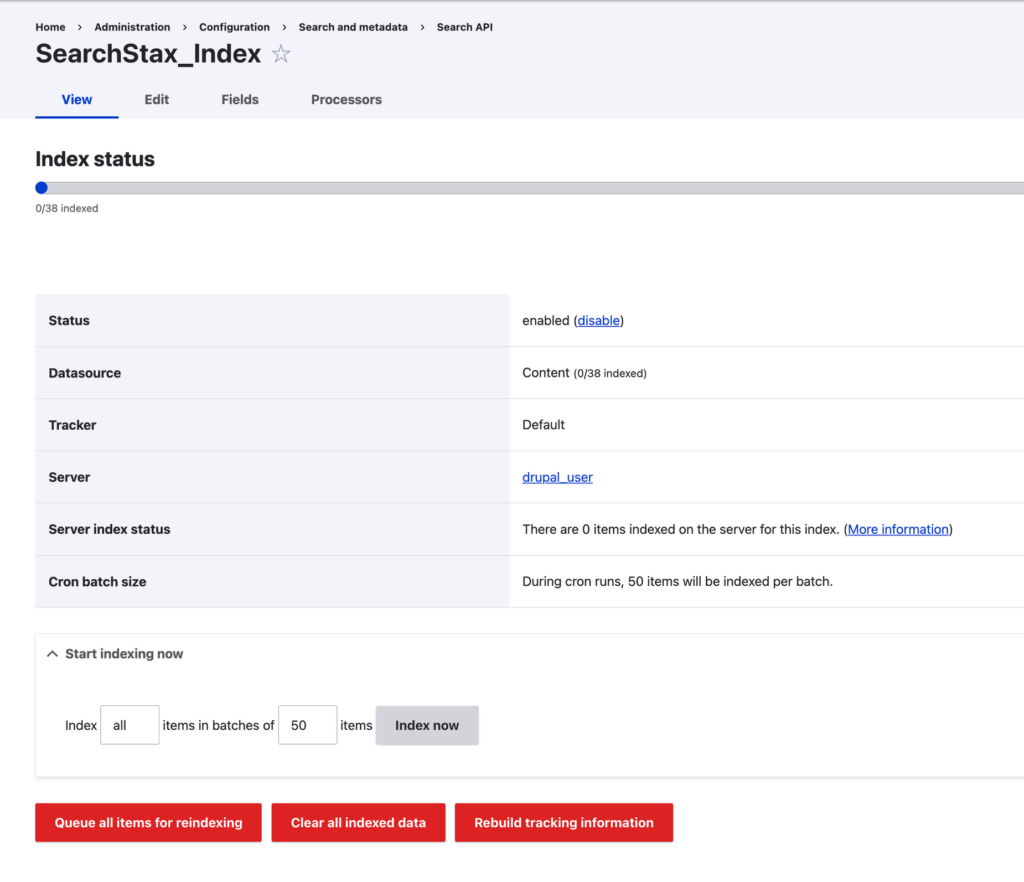Screen dimensions: 1024x882
Task: Click 'Content (0/38 indexed)' datasource value
Action: (584, 373)
